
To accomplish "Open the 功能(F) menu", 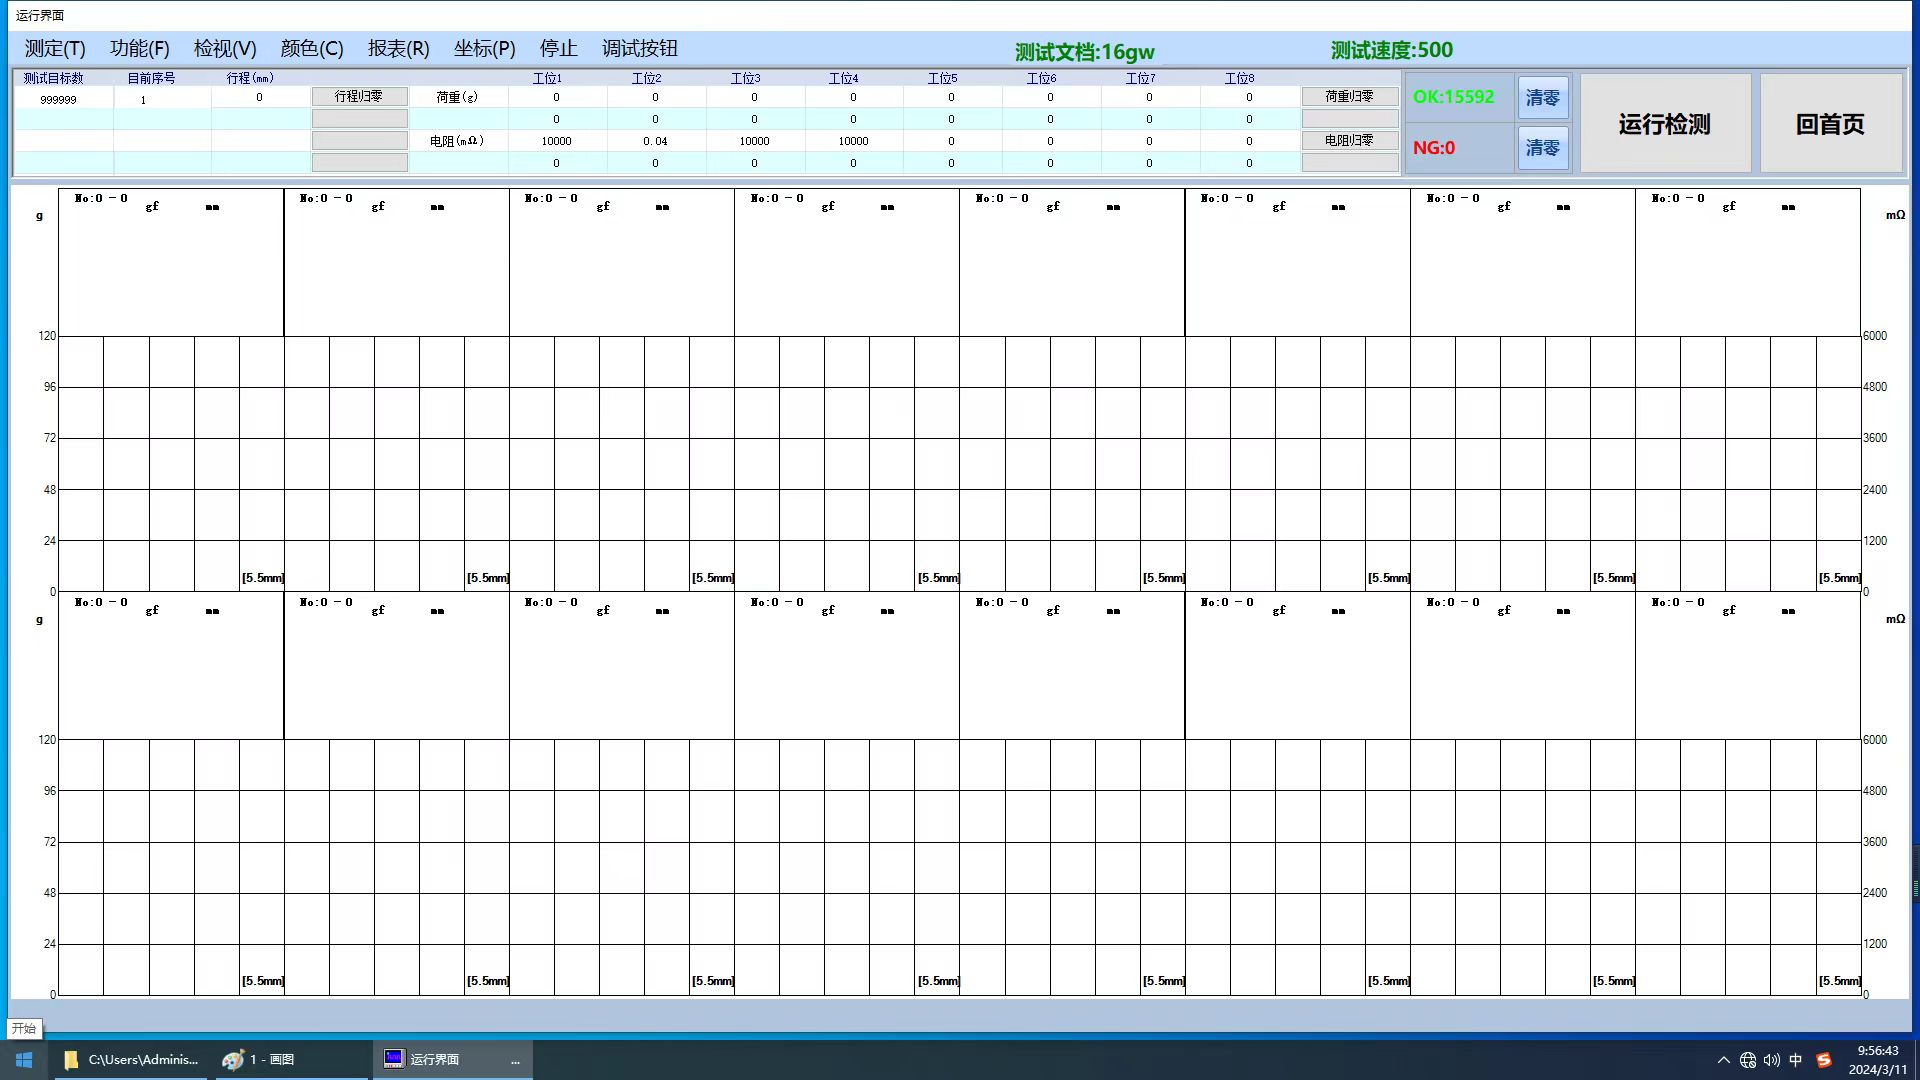I will tap(139, 48).
